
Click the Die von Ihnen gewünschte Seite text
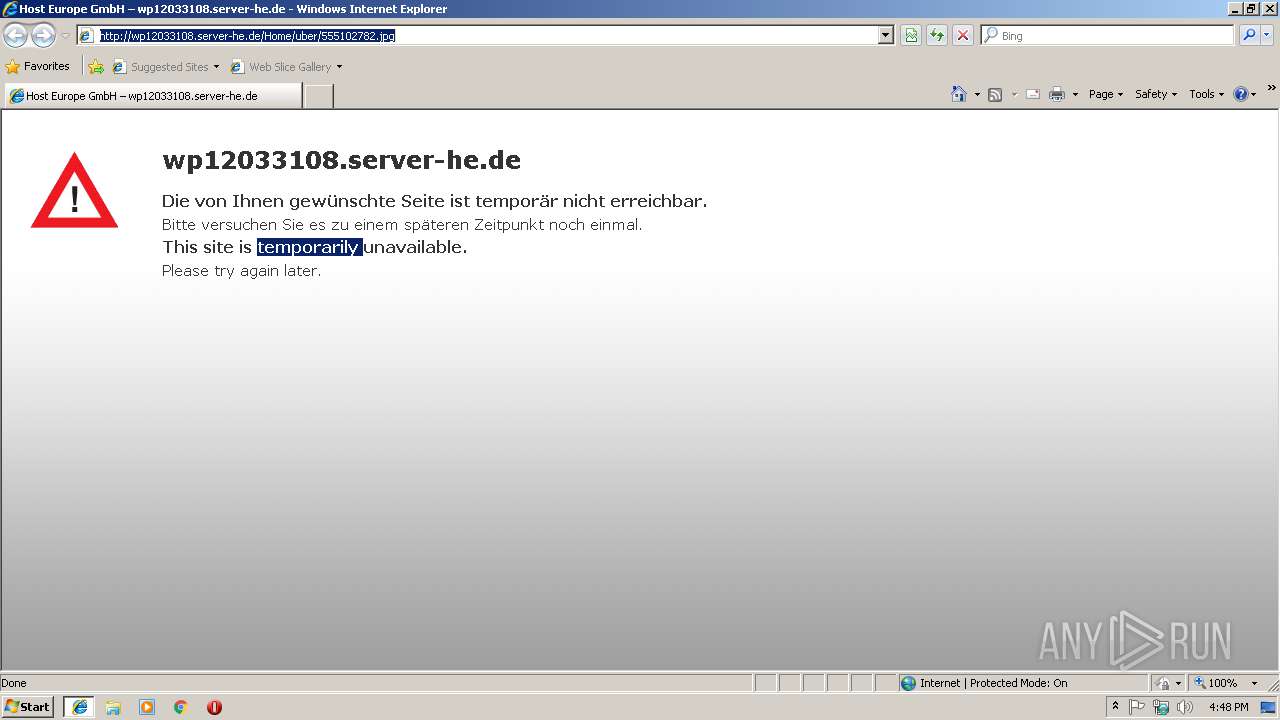point(434,201)
